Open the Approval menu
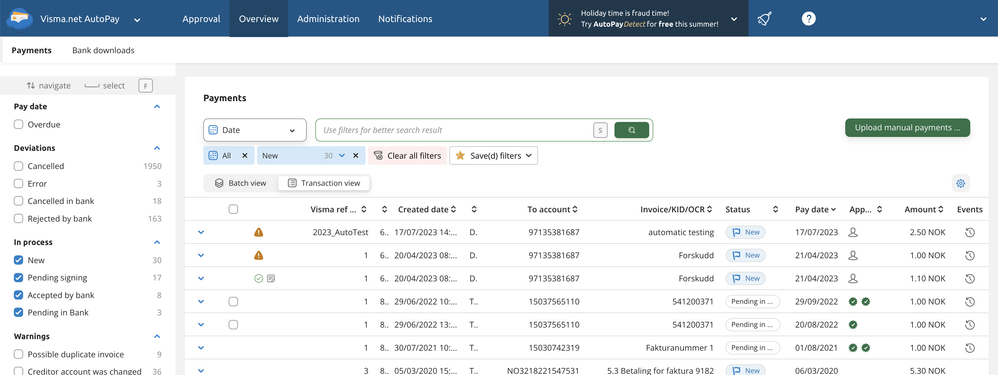 (201, 19)
